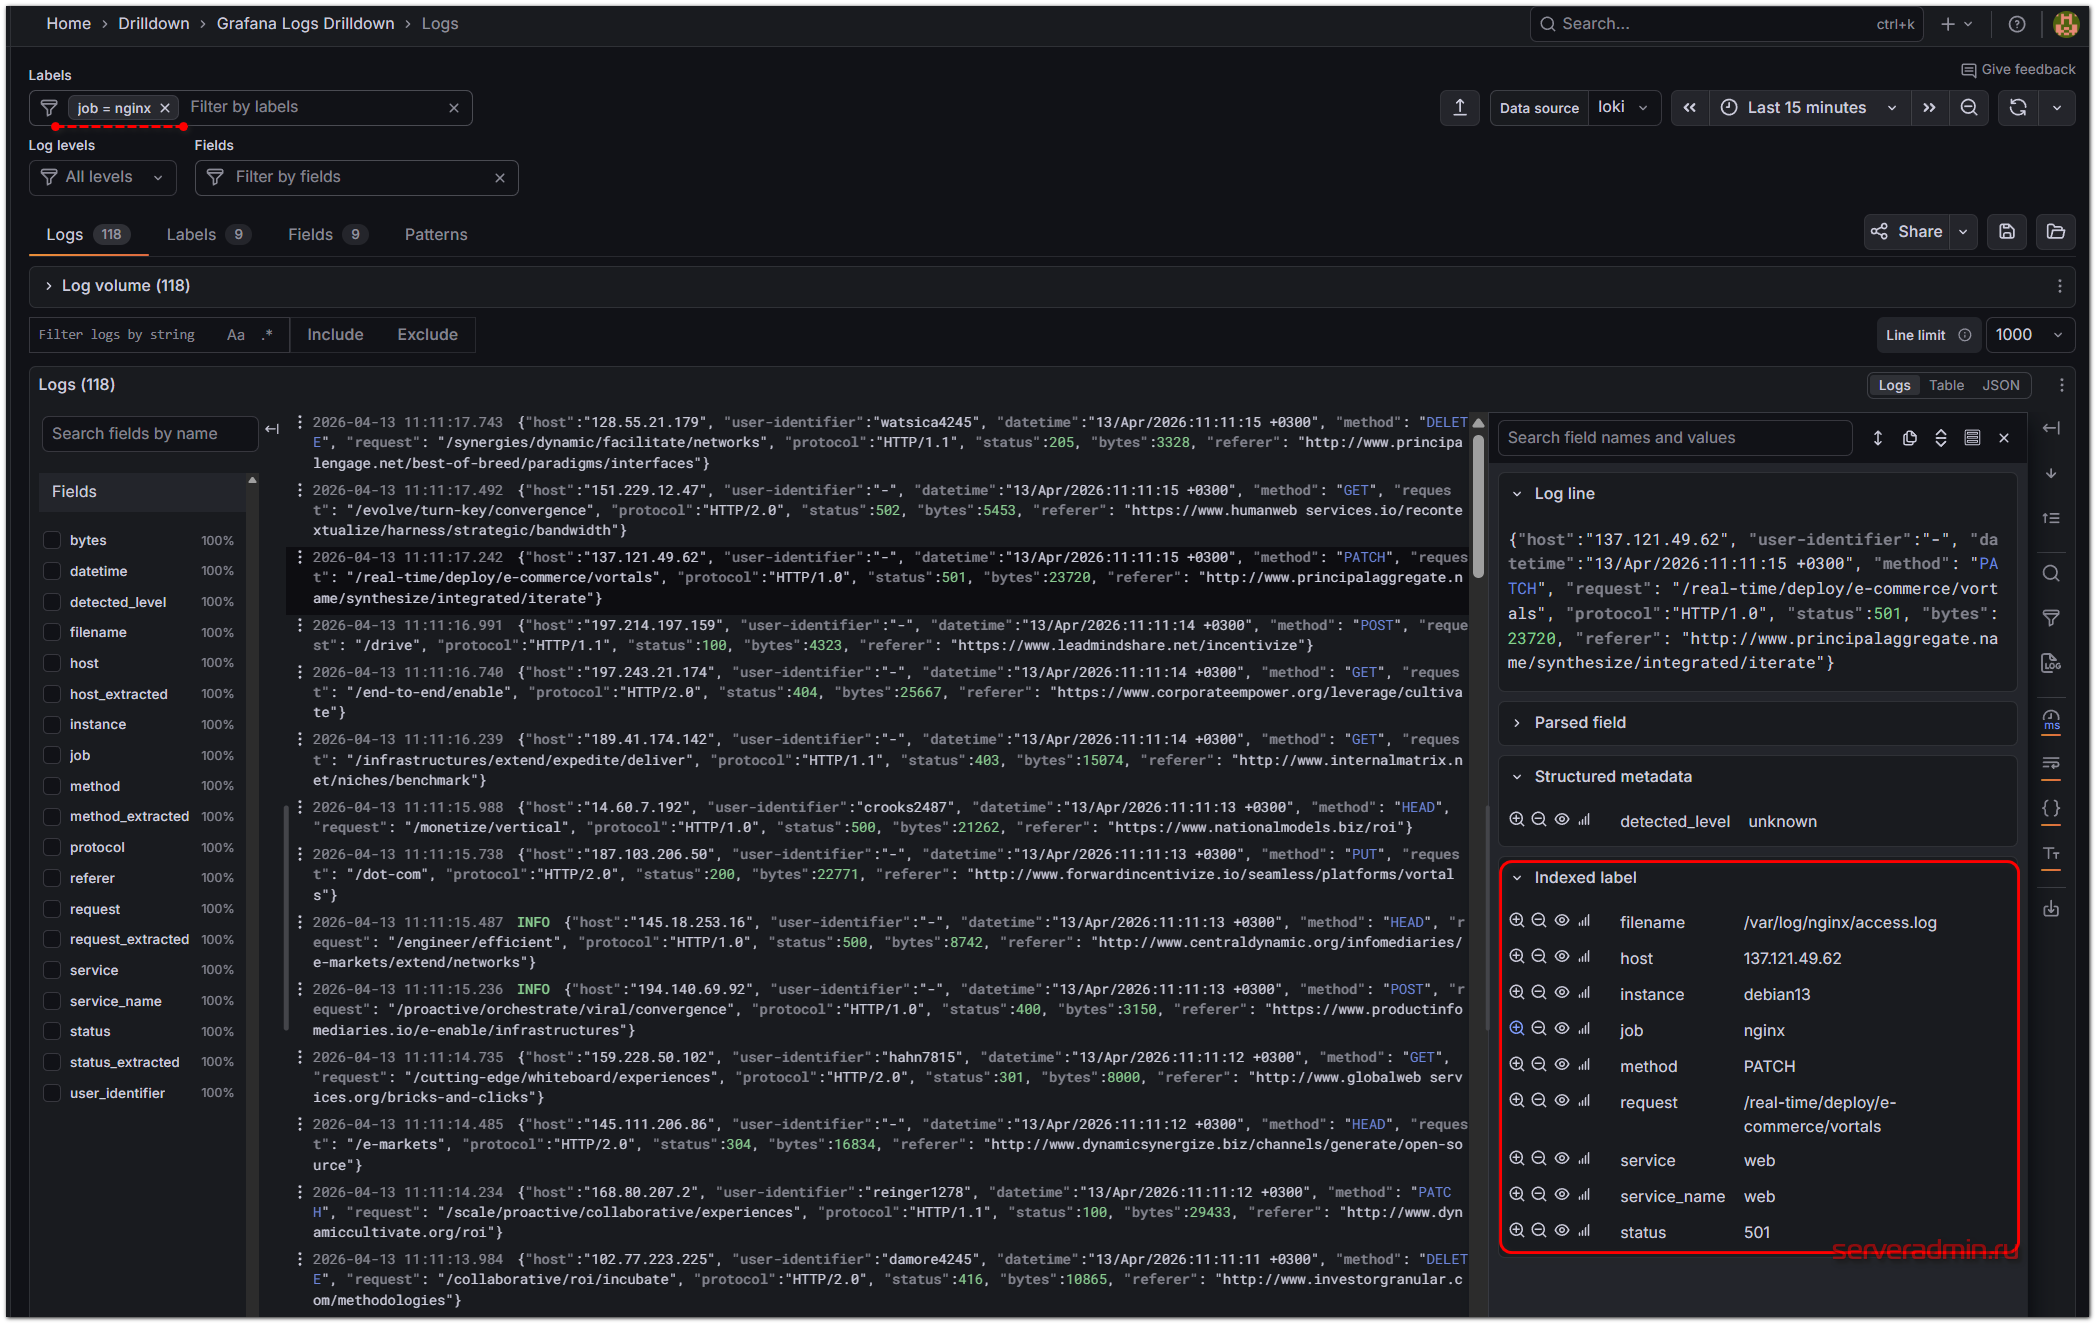Image resolution: width=2095 pixels, height=1323 pixels.
Task: Click the include filter icon for job label
Action: point(1516,1029)
